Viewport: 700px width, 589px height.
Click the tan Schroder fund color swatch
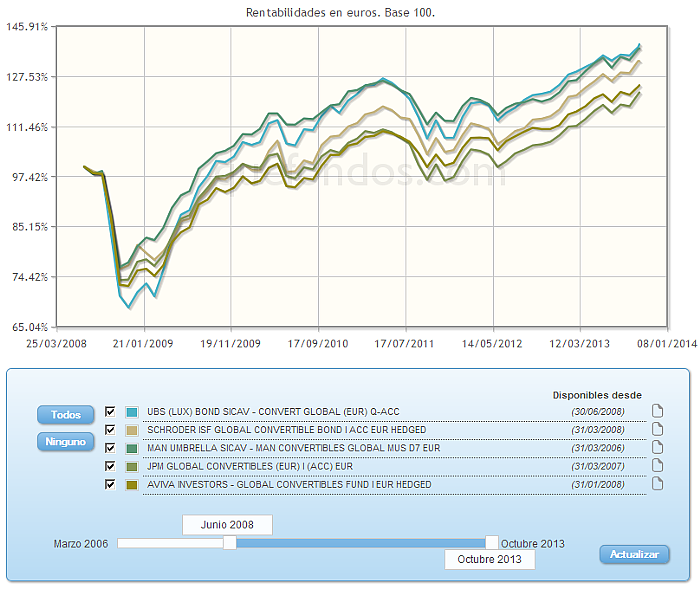[132, 430]
